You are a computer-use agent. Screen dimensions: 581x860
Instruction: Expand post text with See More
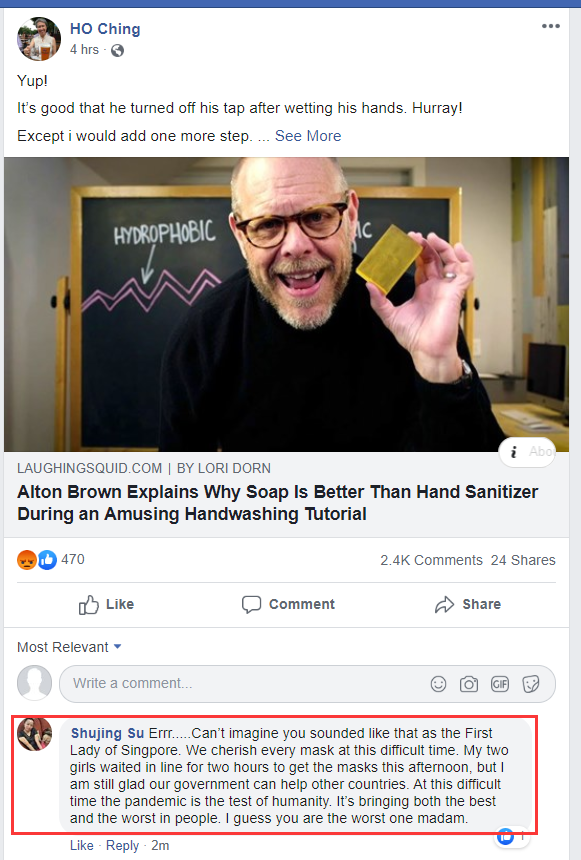coord(308,136)
